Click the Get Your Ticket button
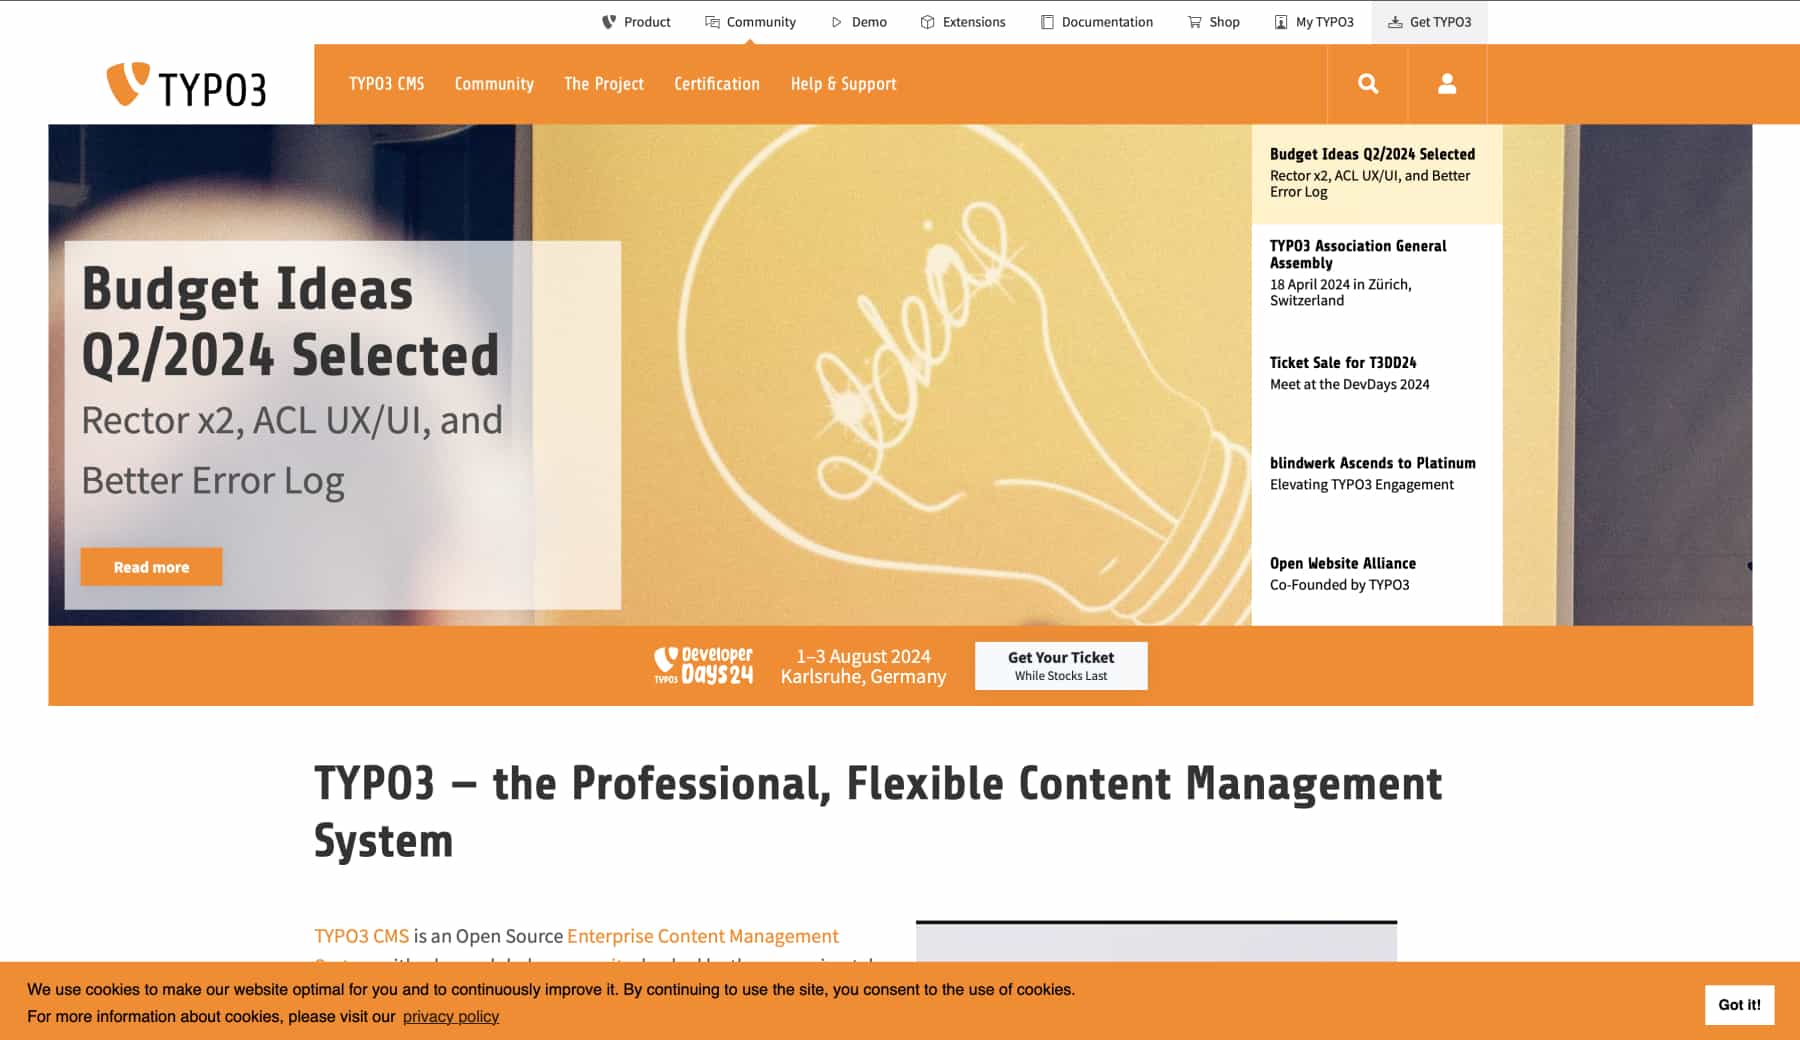Image resolution: width=1800 pixels, height=1040 pixels. tap(1060, 666)
